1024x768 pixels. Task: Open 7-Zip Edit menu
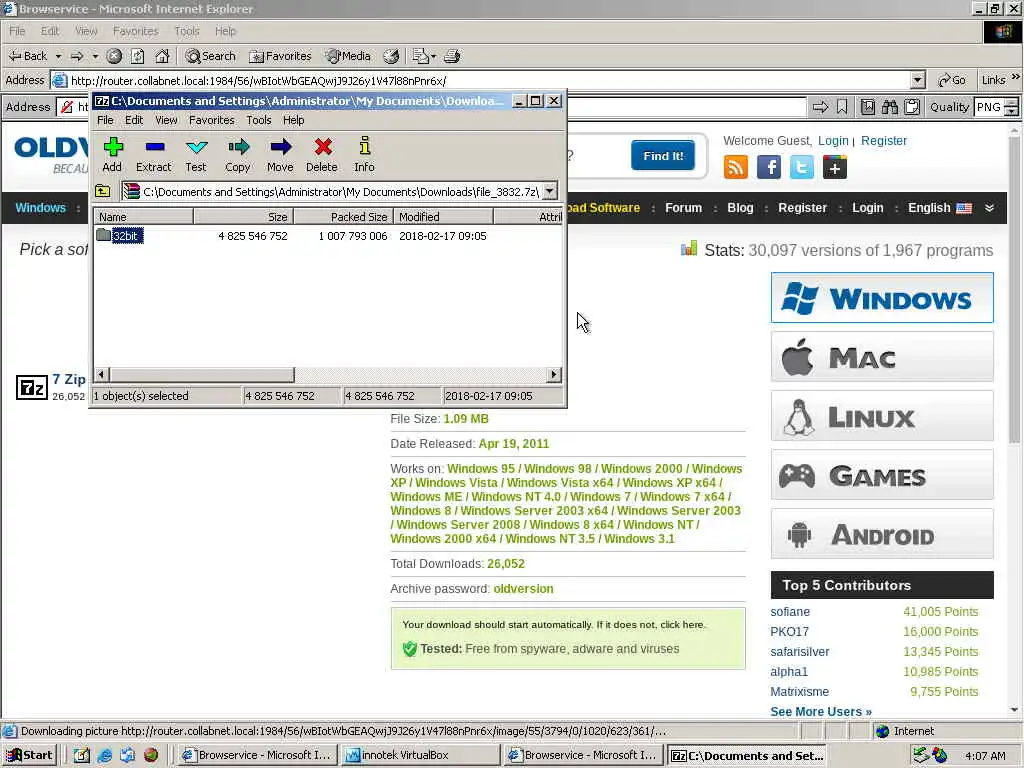coord(134,120)
